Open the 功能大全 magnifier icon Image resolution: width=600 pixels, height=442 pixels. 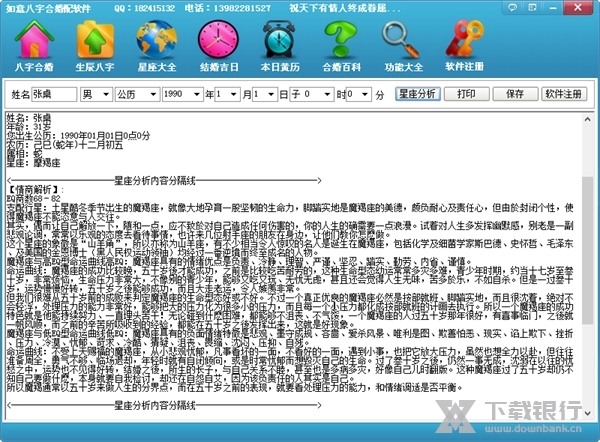[402, 39]
